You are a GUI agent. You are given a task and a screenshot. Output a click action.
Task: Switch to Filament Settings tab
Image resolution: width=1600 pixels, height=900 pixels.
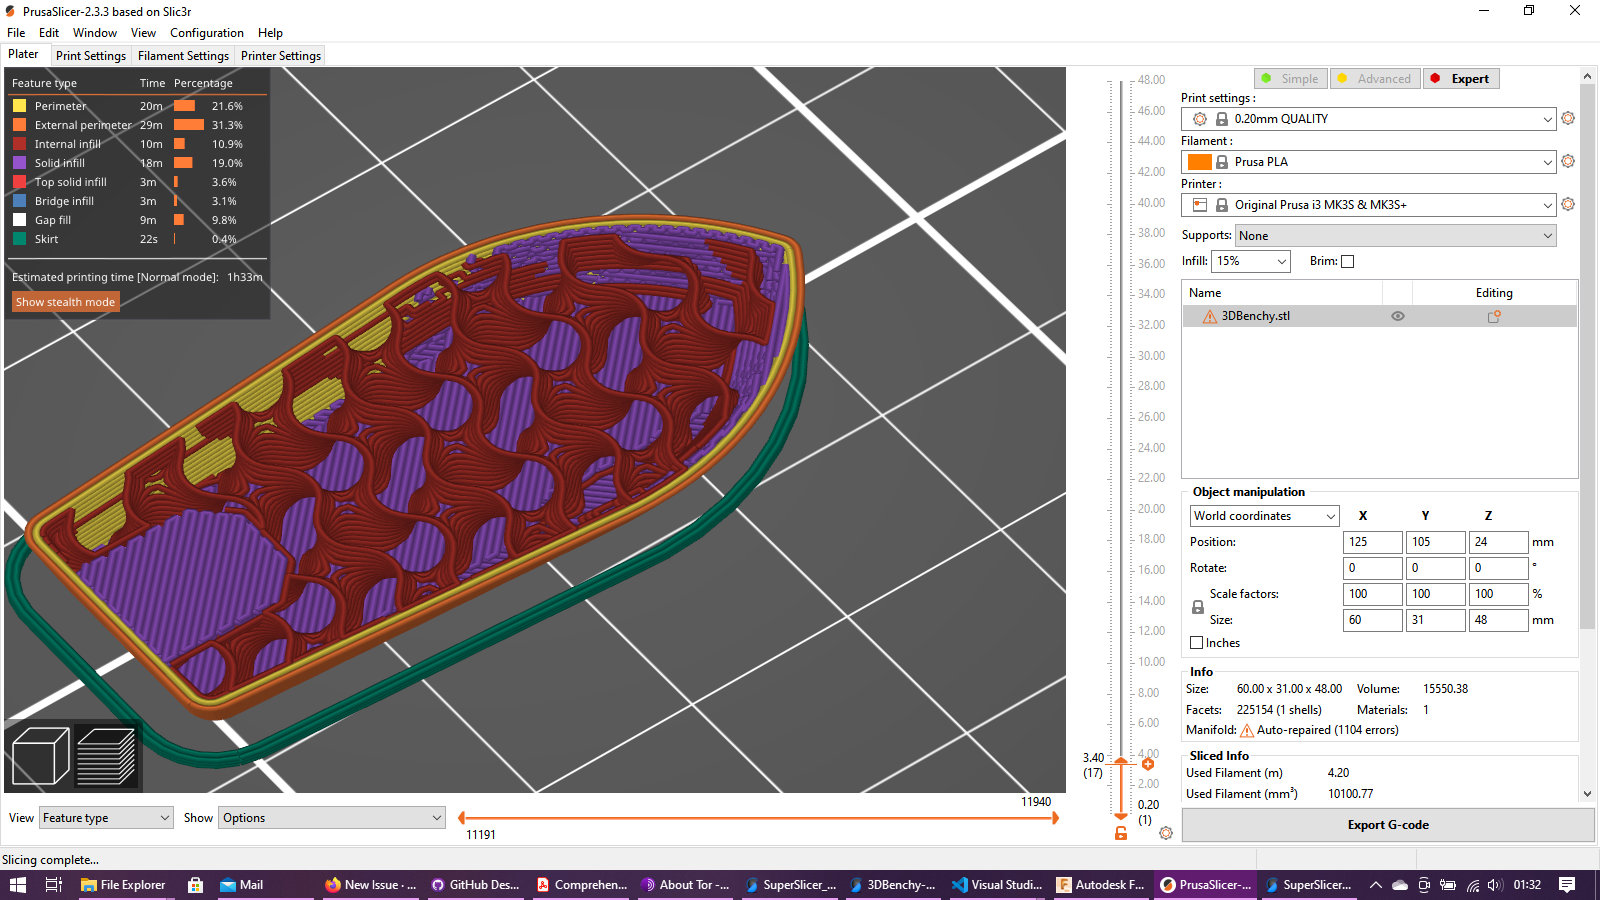tap(183, 56)
